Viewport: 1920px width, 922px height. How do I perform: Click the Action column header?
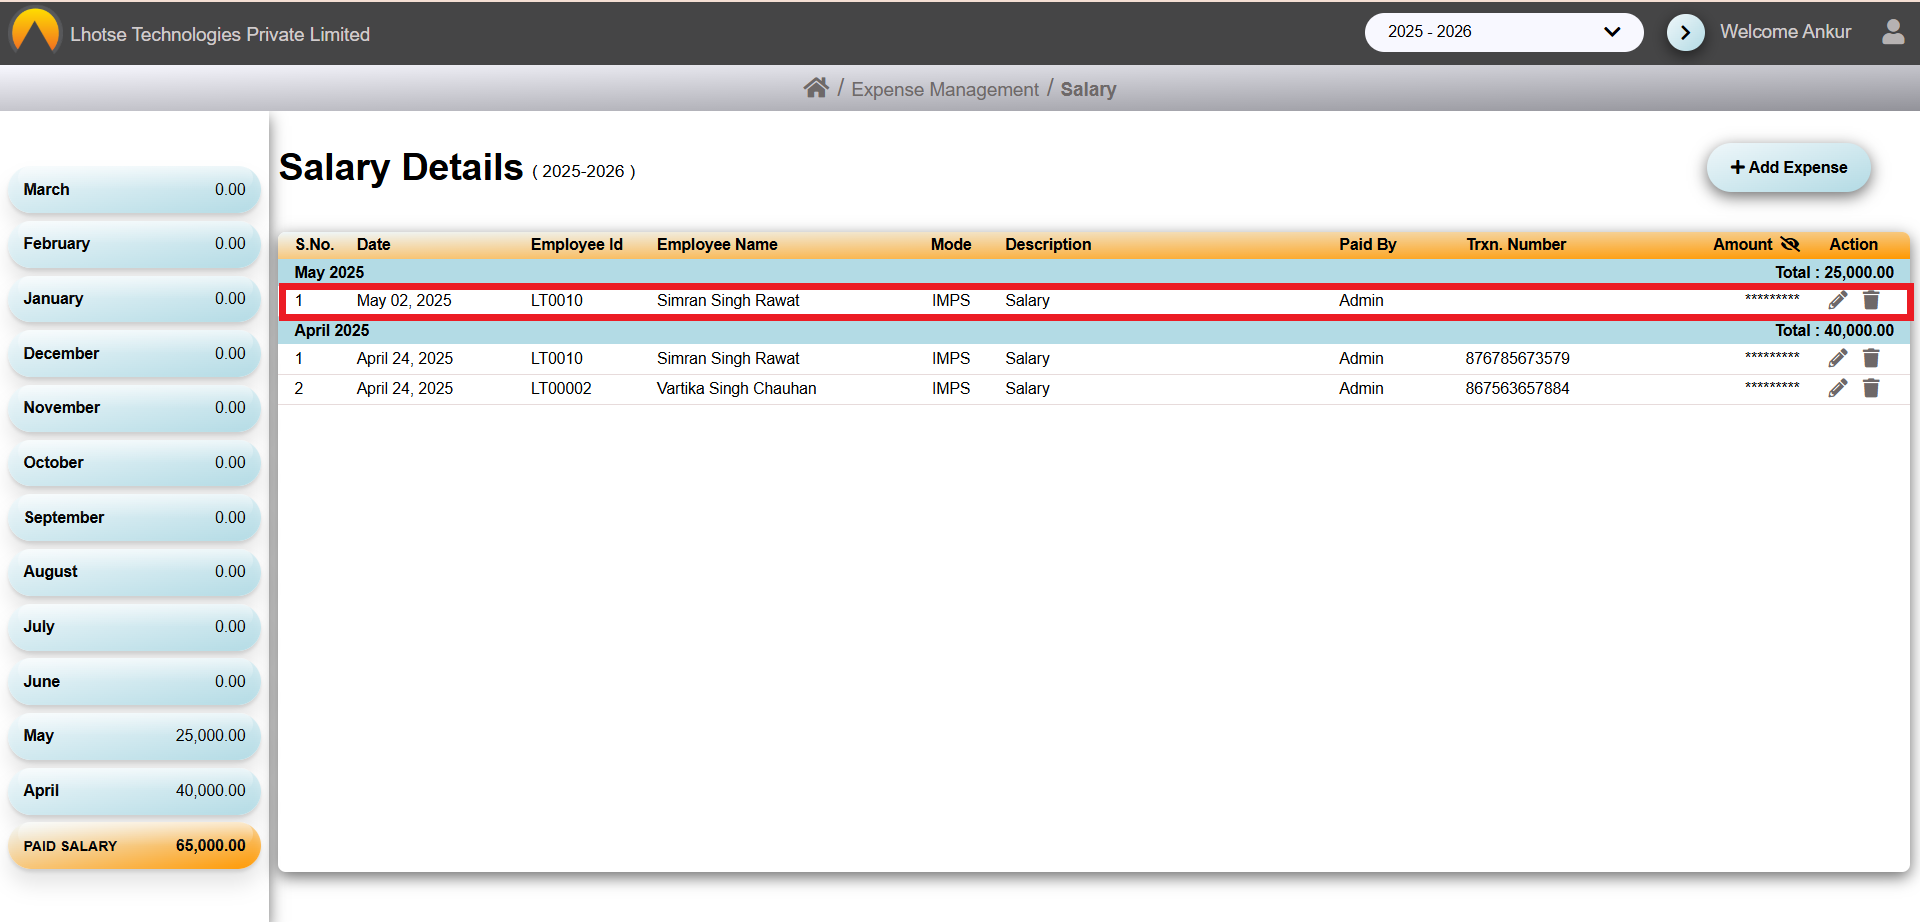click(x=1853, y=244)
